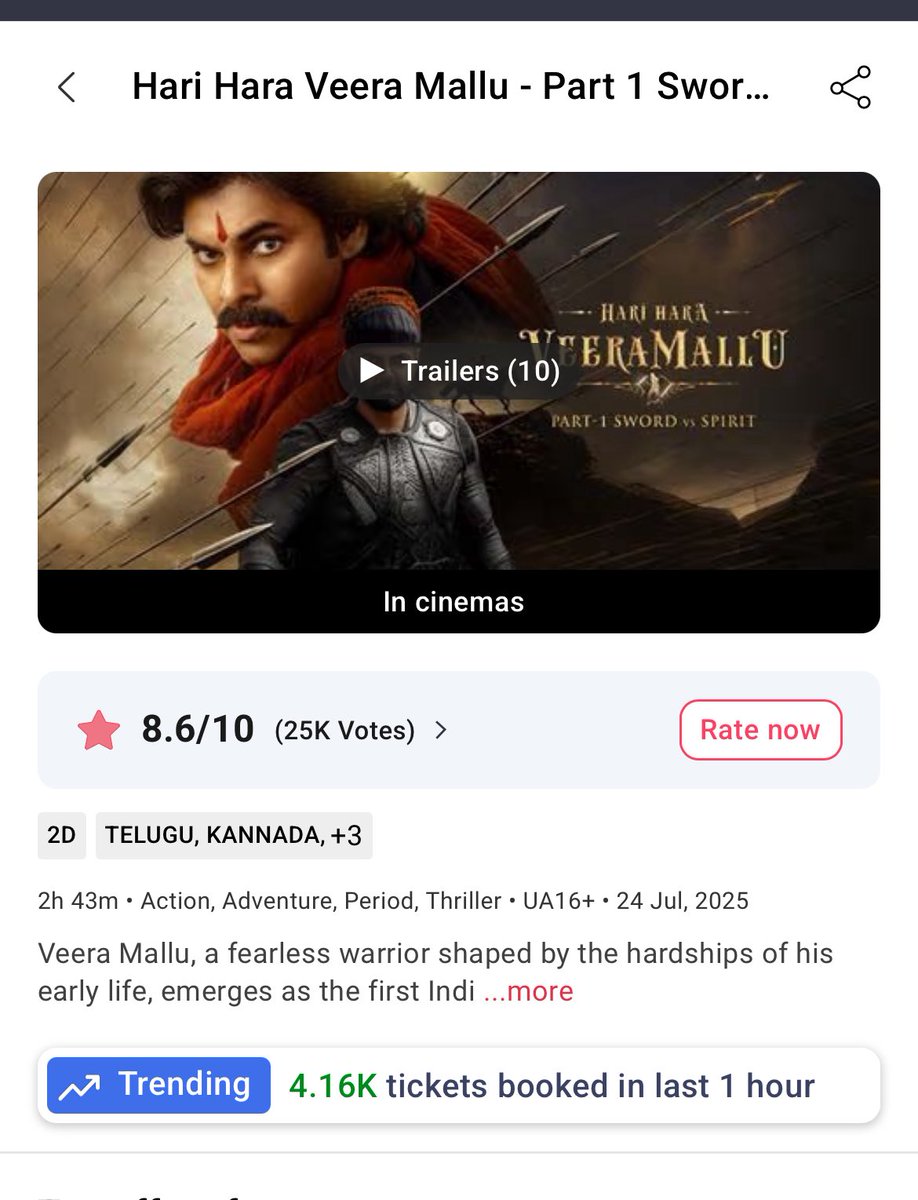918x1200 pixels.
Task: Expand votes details chevron next to 25K Votes
Action: tap(440, 731)
